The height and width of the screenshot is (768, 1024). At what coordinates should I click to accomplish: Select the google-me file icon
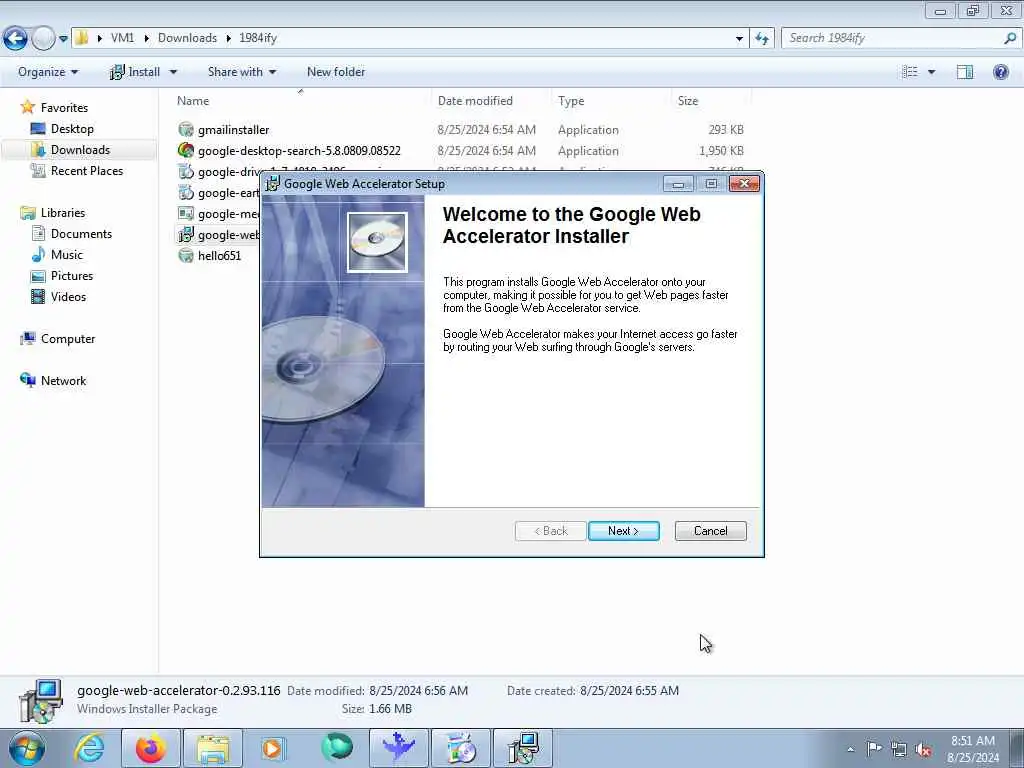point(186,213)
